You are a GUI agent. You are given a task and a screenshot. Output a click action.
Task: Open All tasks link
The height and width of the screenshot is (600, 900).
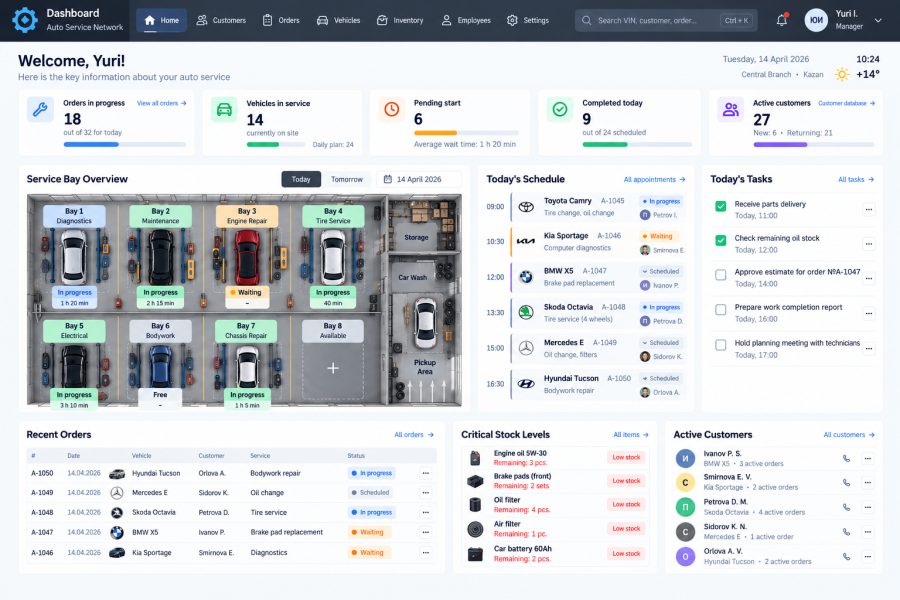pos(856,180)
